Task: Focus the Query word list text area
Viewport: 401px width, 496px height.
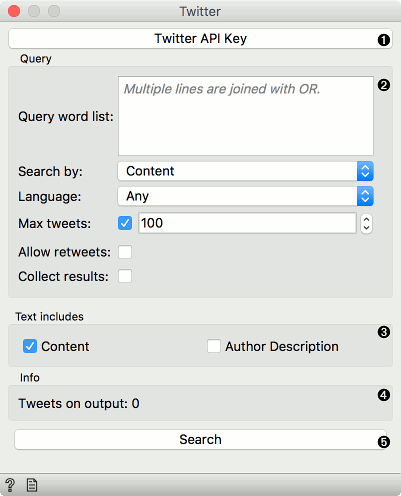Action: pos(246,116)
